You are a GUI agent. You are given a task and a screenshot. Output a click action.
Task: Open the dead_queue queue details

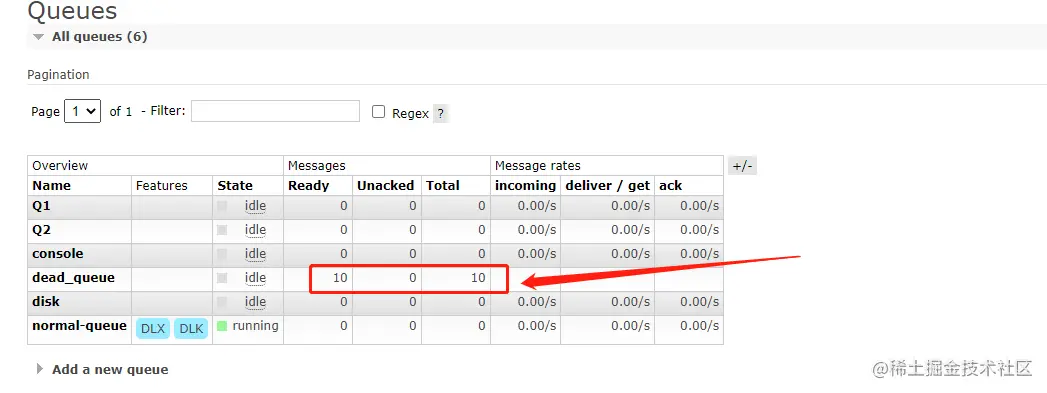point(73,278)
